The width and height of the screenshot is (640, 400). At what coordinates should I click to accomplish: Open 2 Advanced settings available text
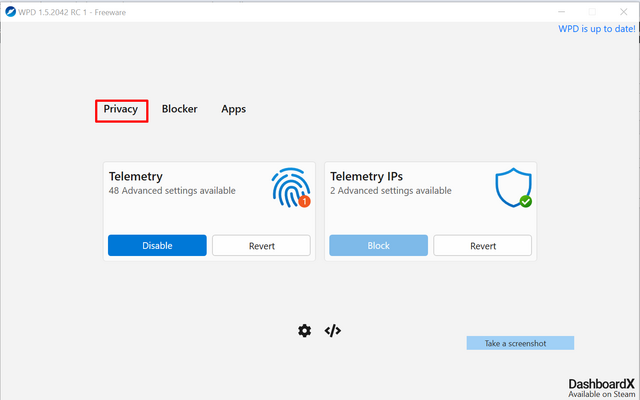click(x=391, y=191)
